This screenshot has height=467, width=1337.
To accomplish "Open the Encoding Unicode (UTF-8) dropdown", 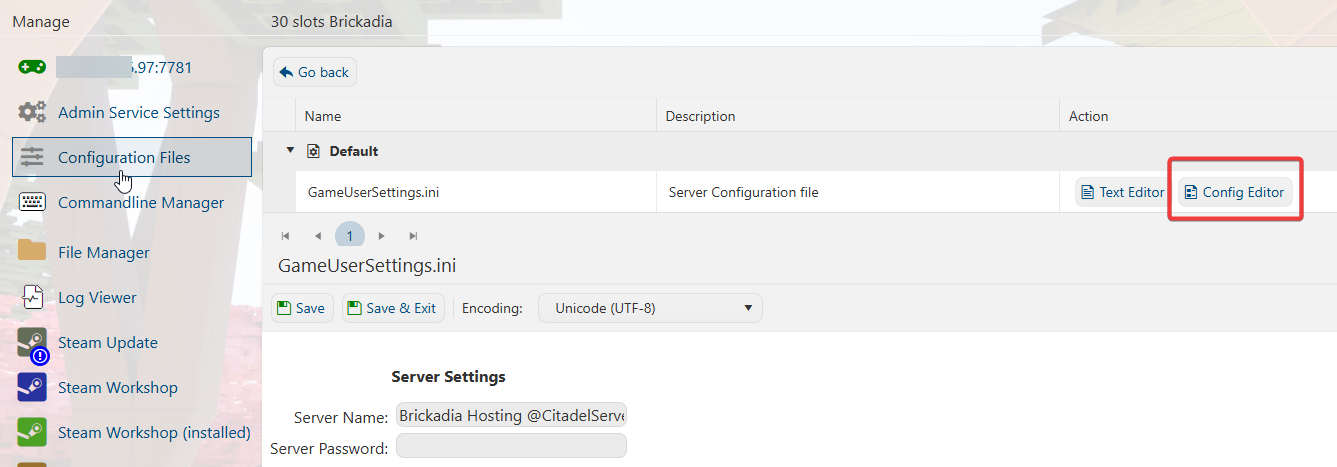I will [650, 308].
